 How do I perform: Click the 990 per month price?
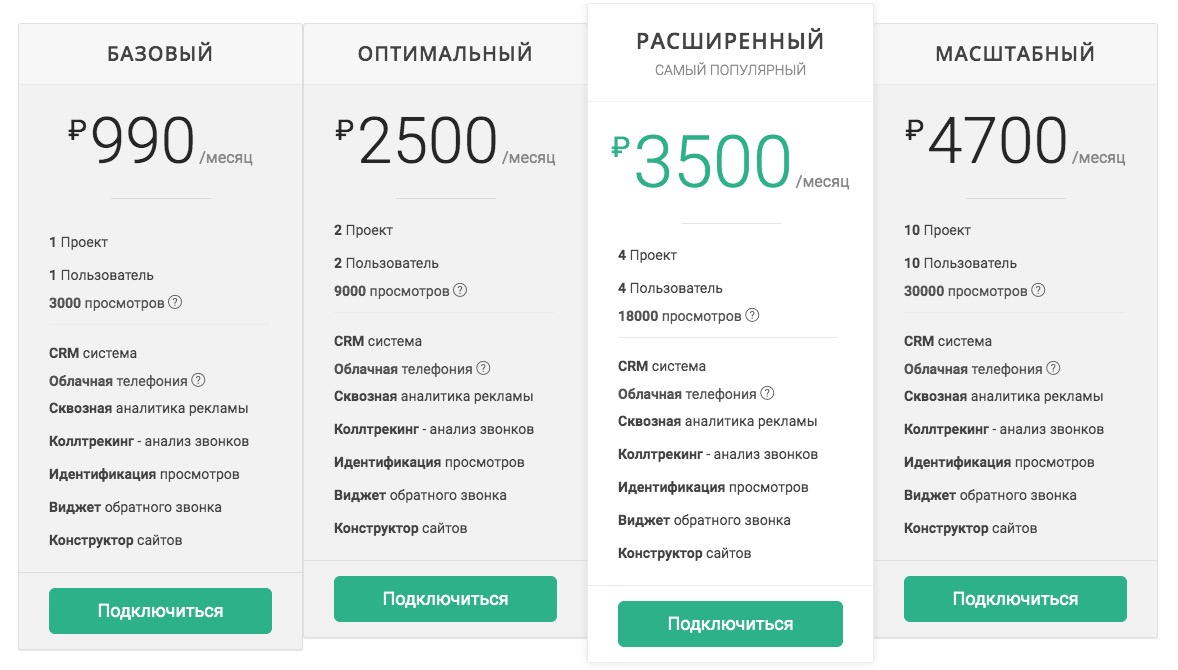[x=142, y=140]
